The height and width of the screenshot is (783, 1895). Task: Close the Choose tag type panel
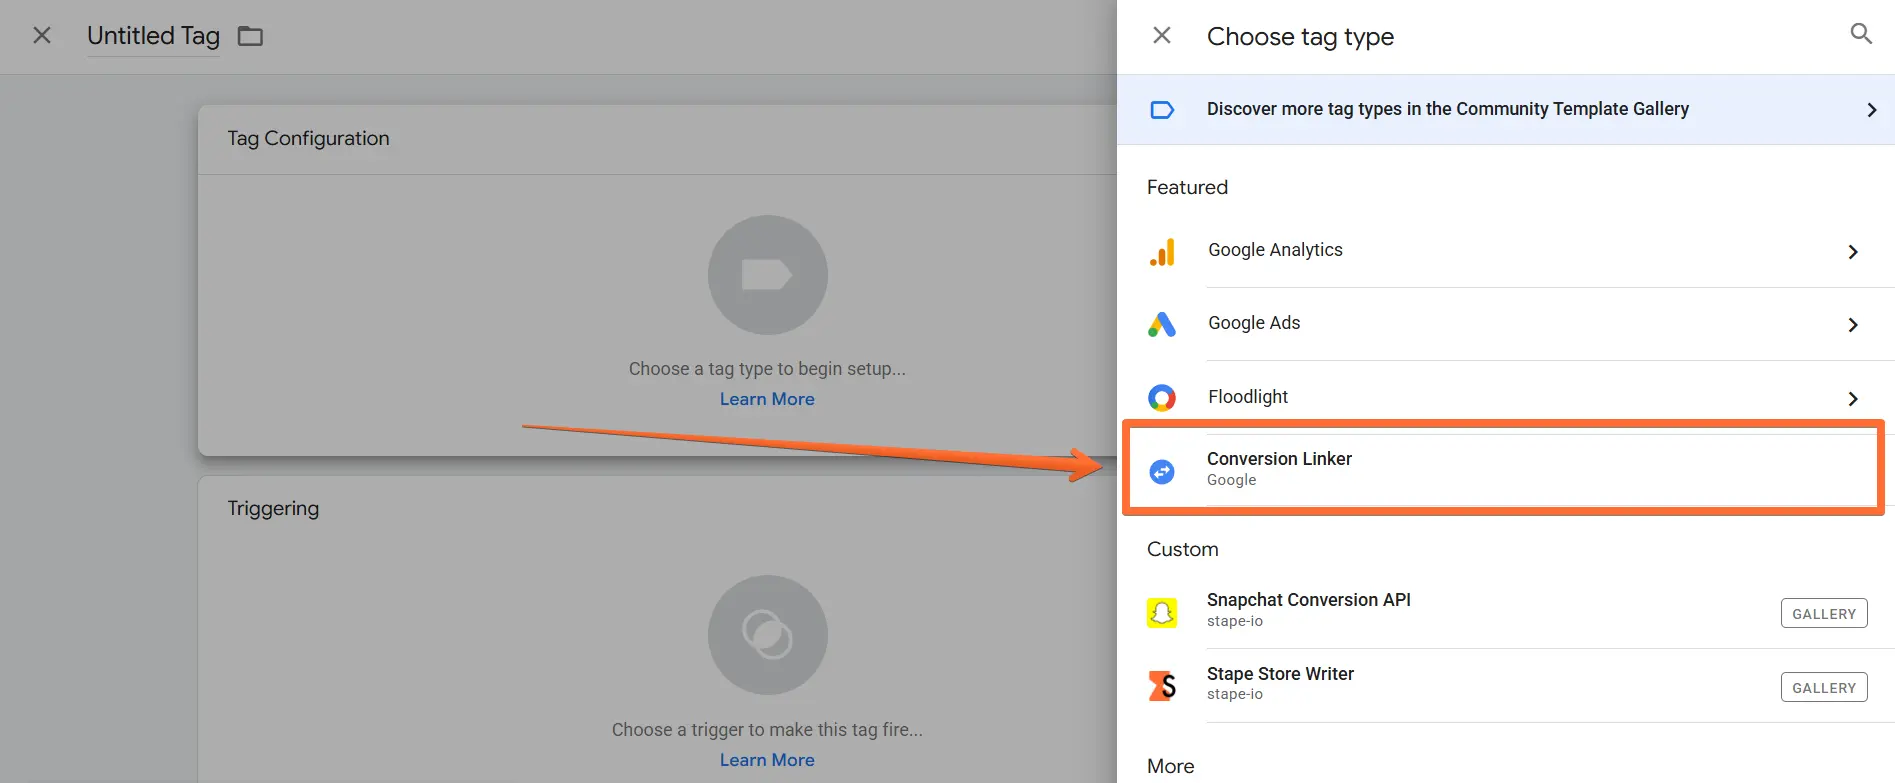1162,36
